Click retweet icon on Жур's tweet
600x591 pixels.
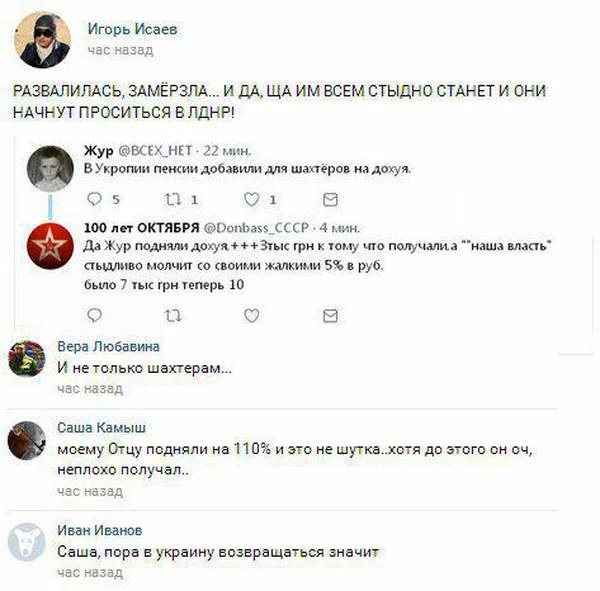click(x=173, y=199)
